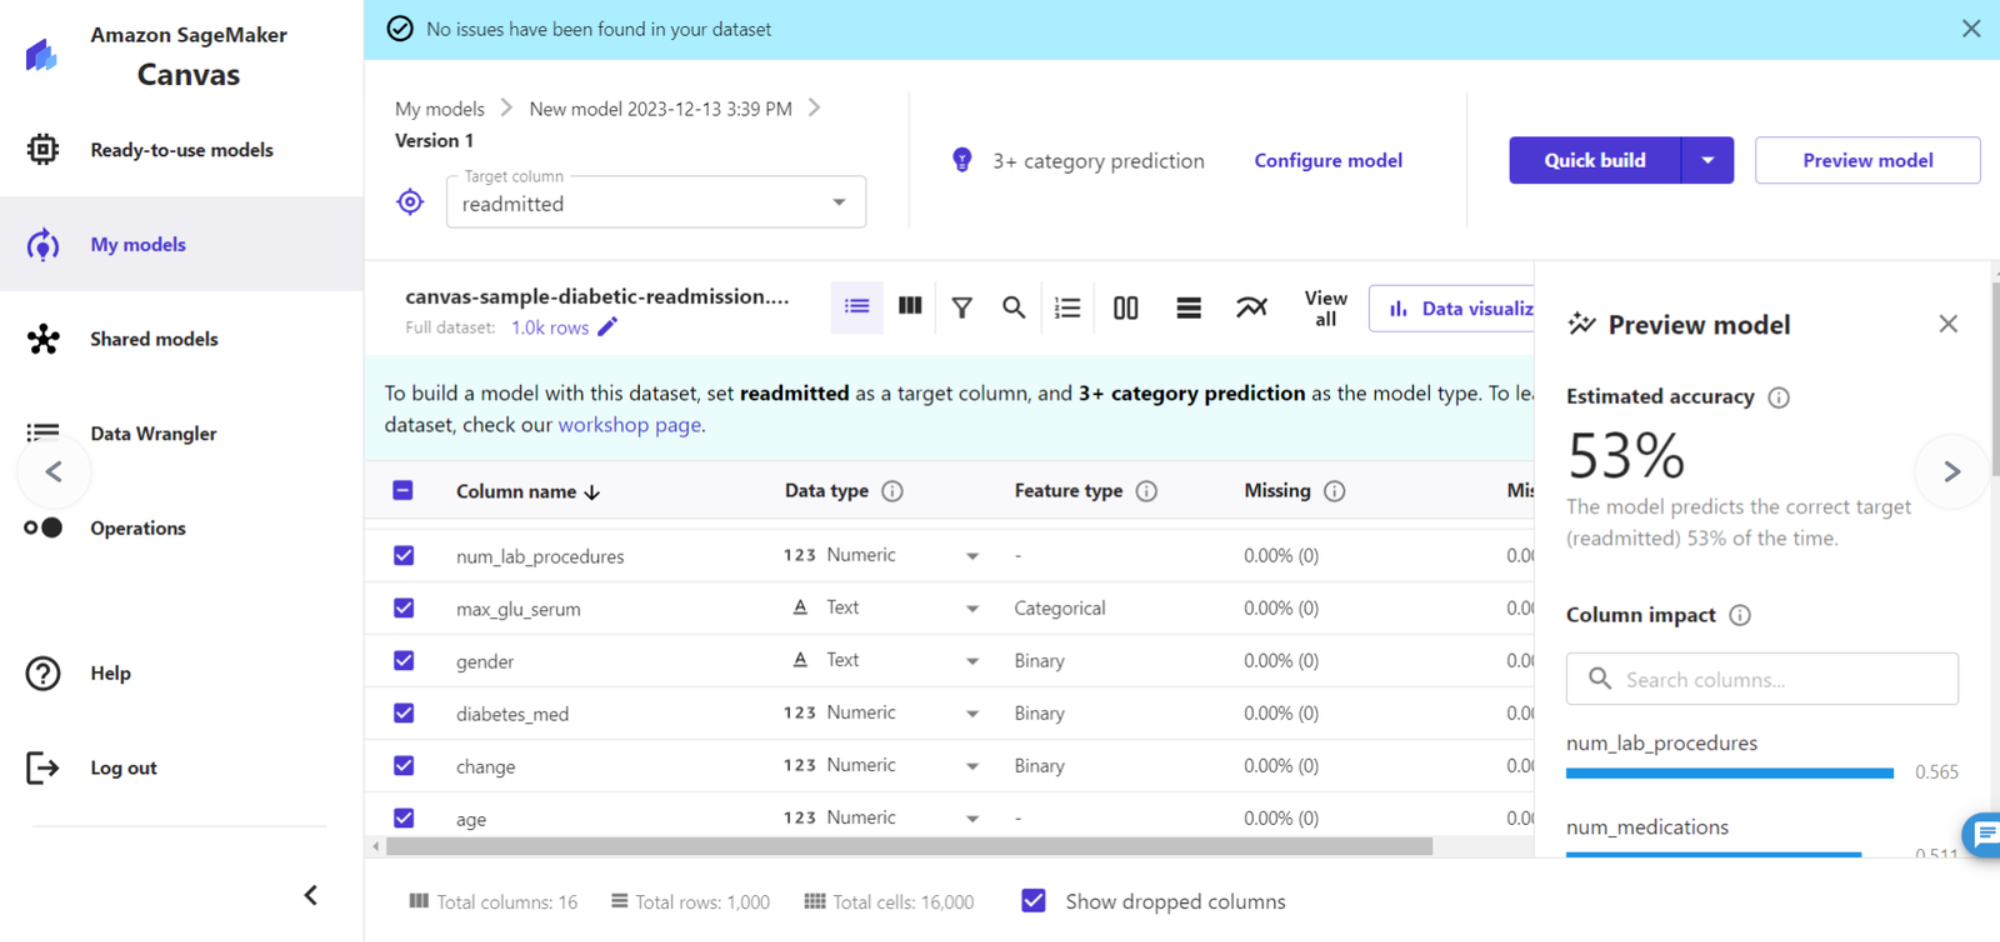Uncheck the num_lab_procedures column checkbox
This screenshot has height=942, width=2000.
(x=404, y=555)
